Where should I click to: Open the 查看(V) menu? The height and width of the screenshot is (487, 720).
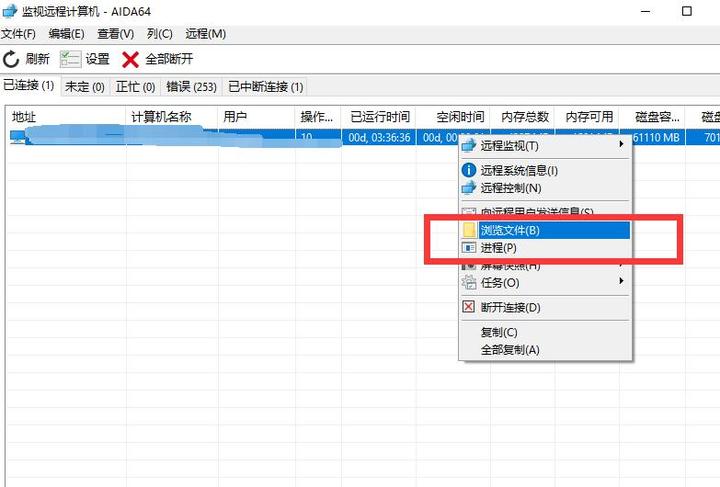116,34
